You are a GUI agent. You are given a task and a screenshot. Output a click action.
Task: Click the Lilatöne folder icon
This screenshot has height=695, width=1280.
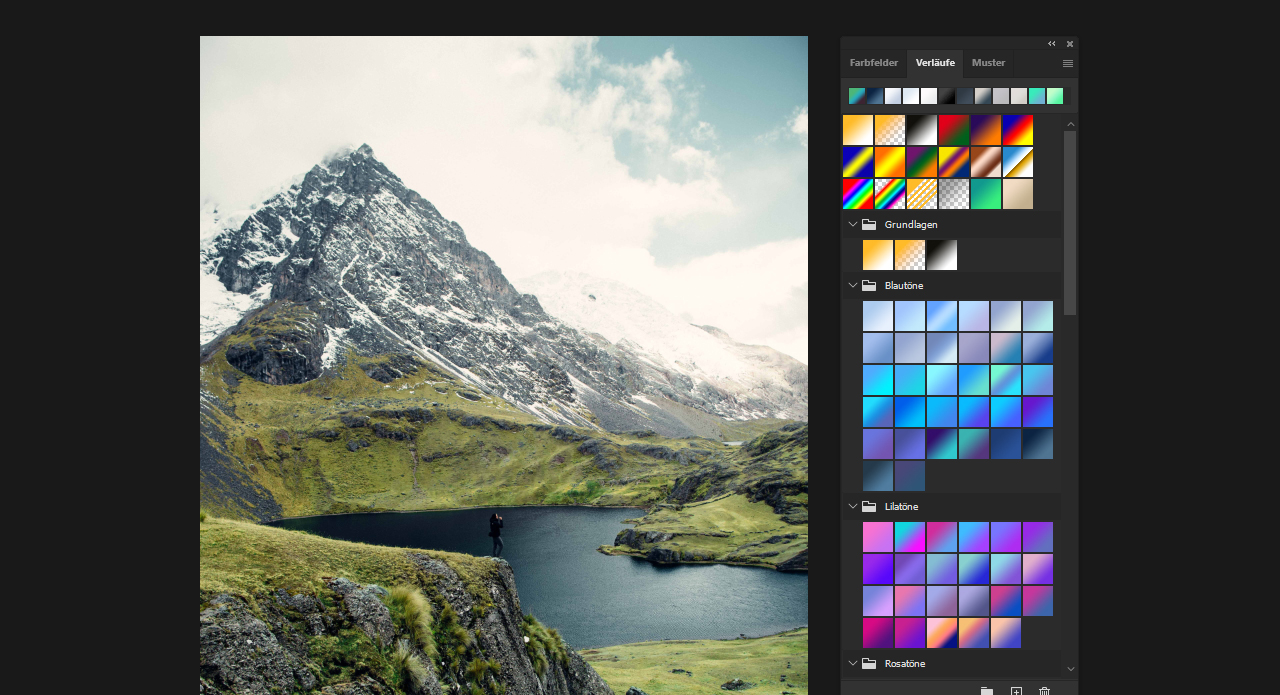(869, 507)
